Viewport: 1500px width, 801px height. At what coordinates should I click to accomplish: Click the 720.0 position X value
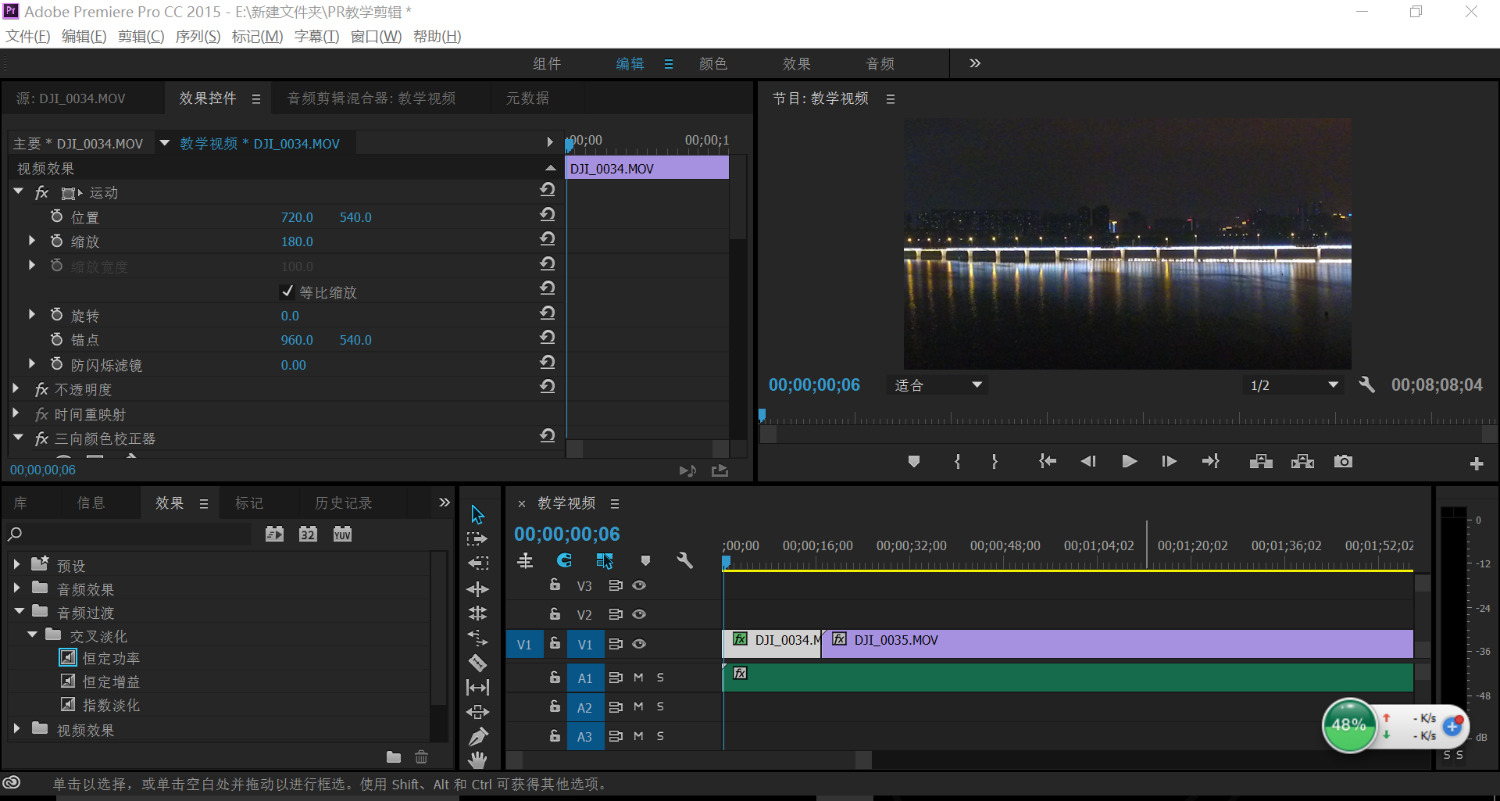click(x=297, y=217)
